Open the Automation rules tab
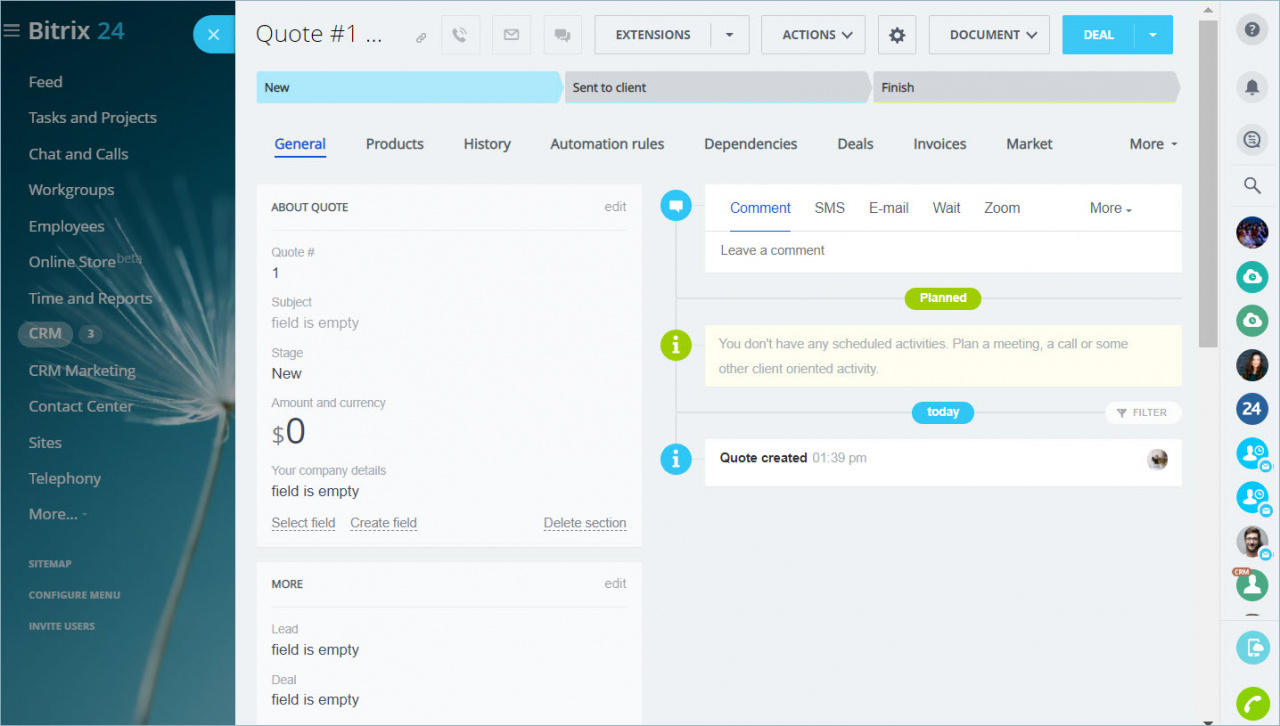The width and height of the screenshot is (1280, 726). pyautogui.click(x=607, y=144)
